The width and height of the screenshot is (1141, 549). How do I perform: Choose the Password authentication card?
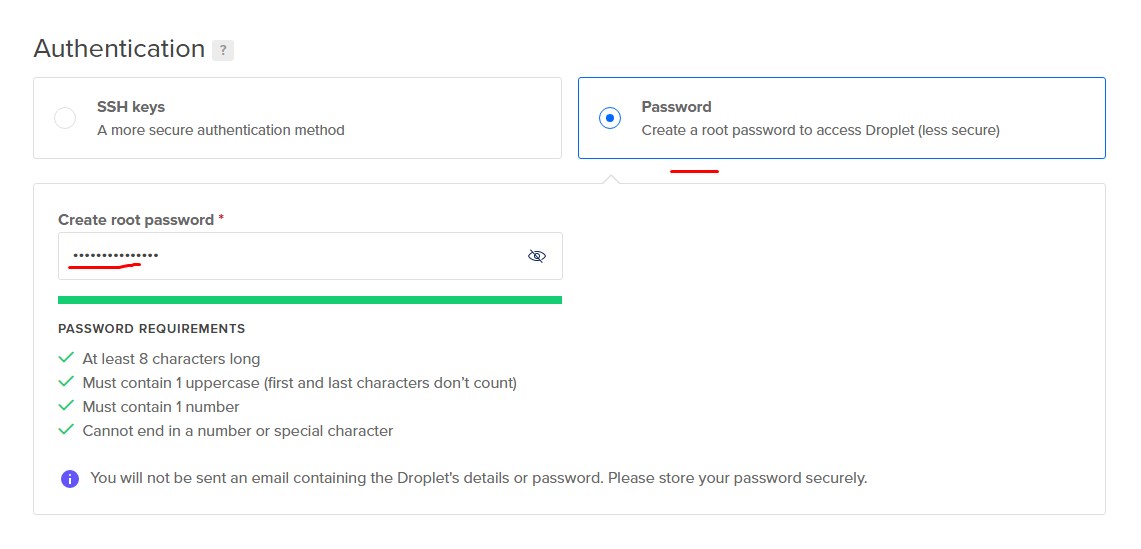842,118
